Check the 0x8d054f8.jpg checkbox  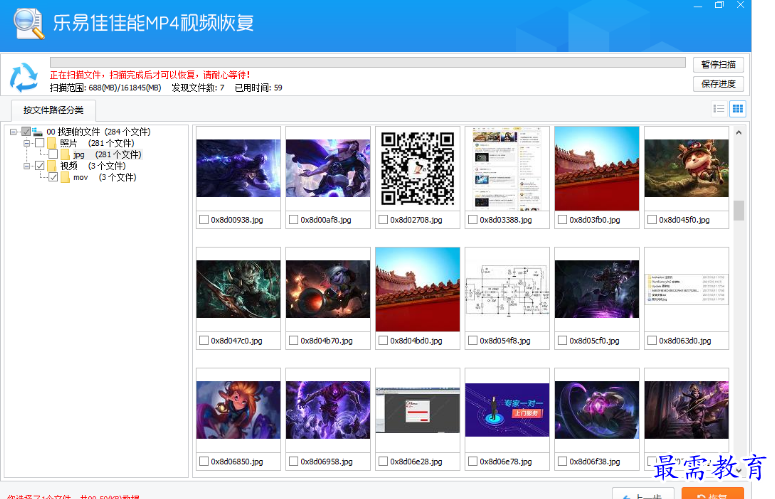473,341
